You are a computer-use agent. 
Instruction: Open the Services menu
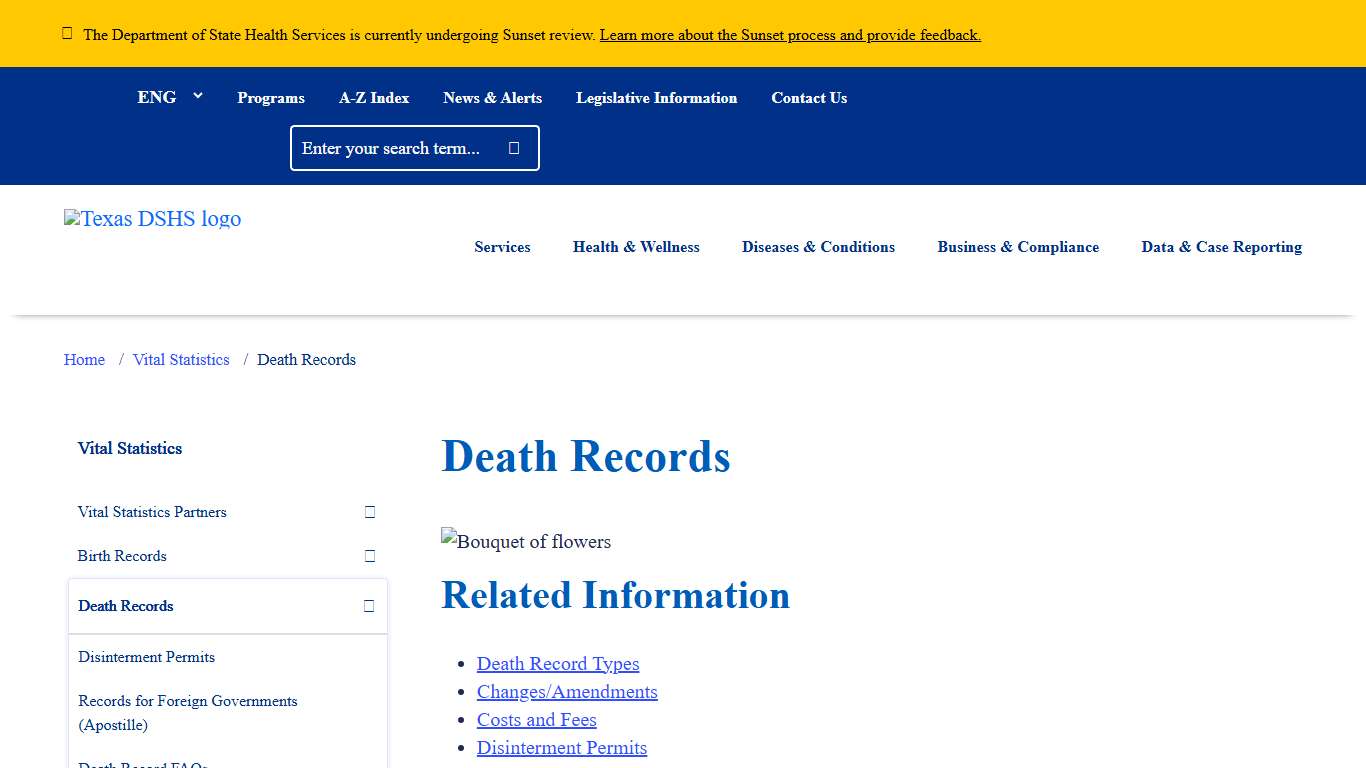coord(502,247)
